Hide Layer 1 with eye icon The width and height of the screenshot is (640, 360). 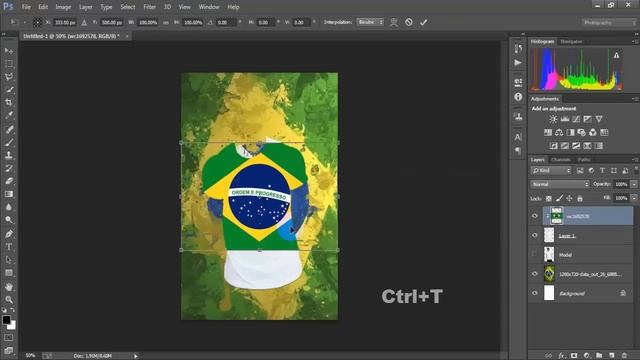(535, 235)
